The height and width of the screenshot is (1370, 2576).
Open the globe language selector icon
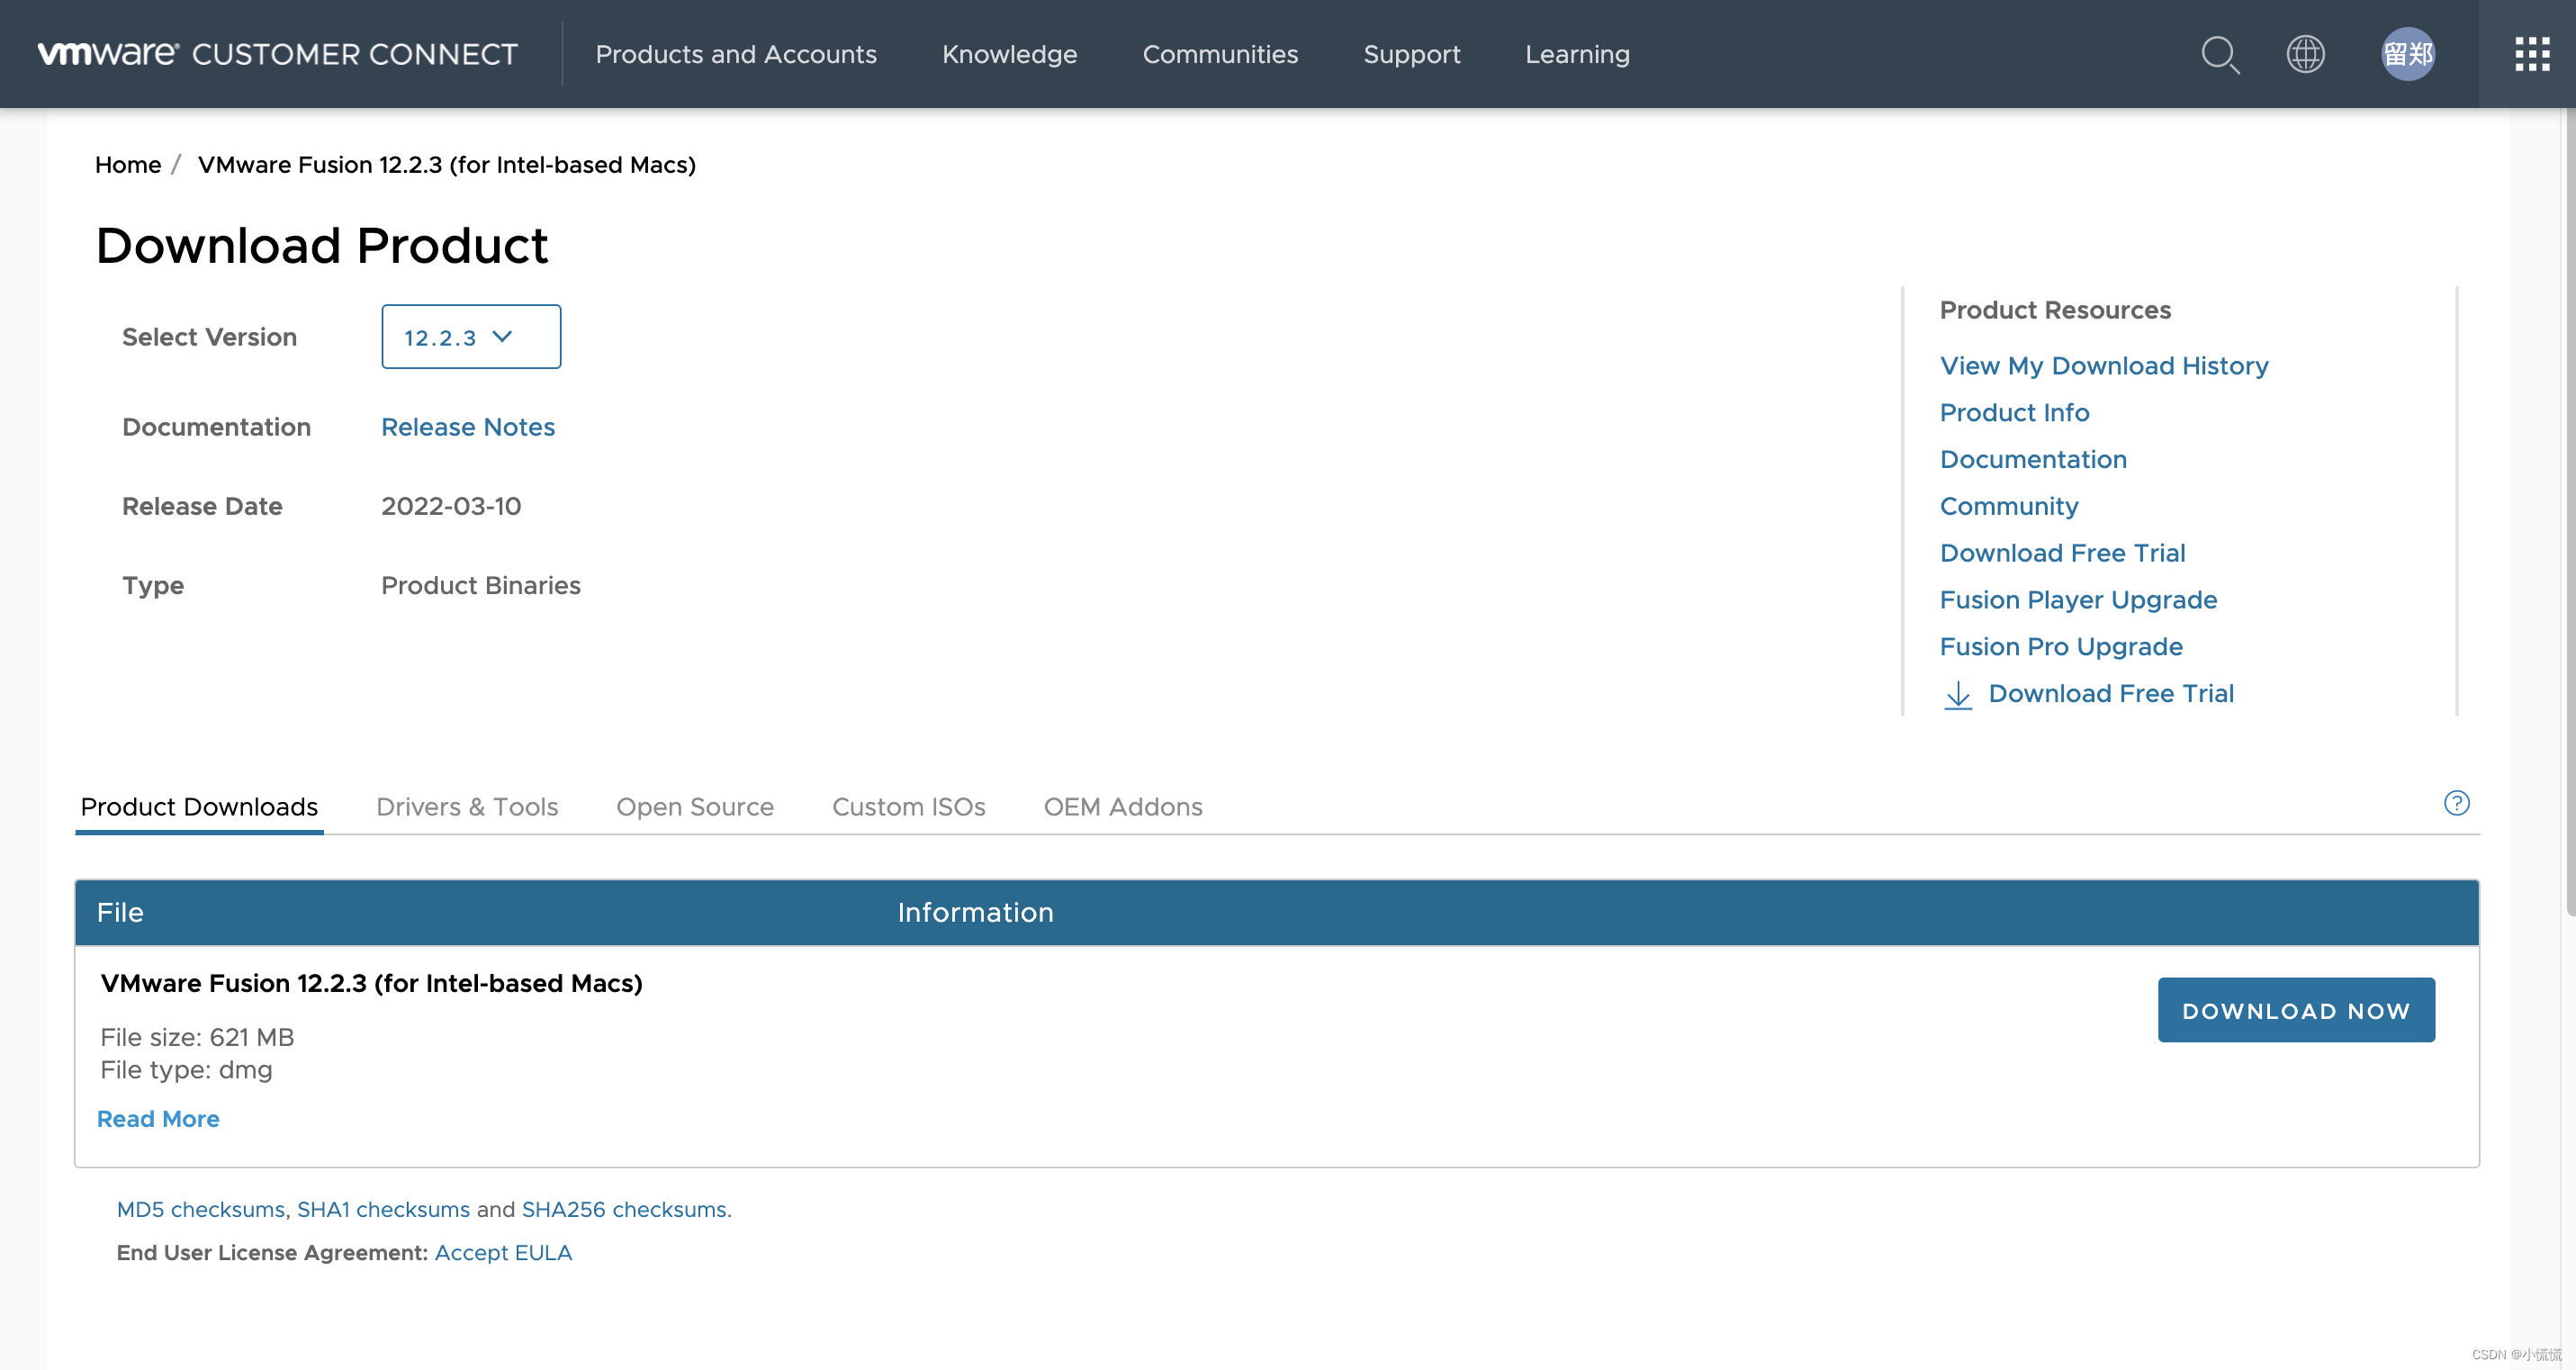coord(2305,54)
